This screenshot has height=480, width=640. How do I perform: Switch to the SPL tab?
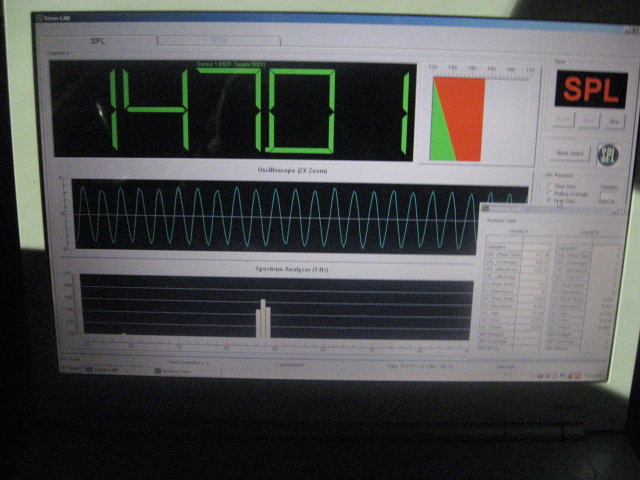coord(98,41)
